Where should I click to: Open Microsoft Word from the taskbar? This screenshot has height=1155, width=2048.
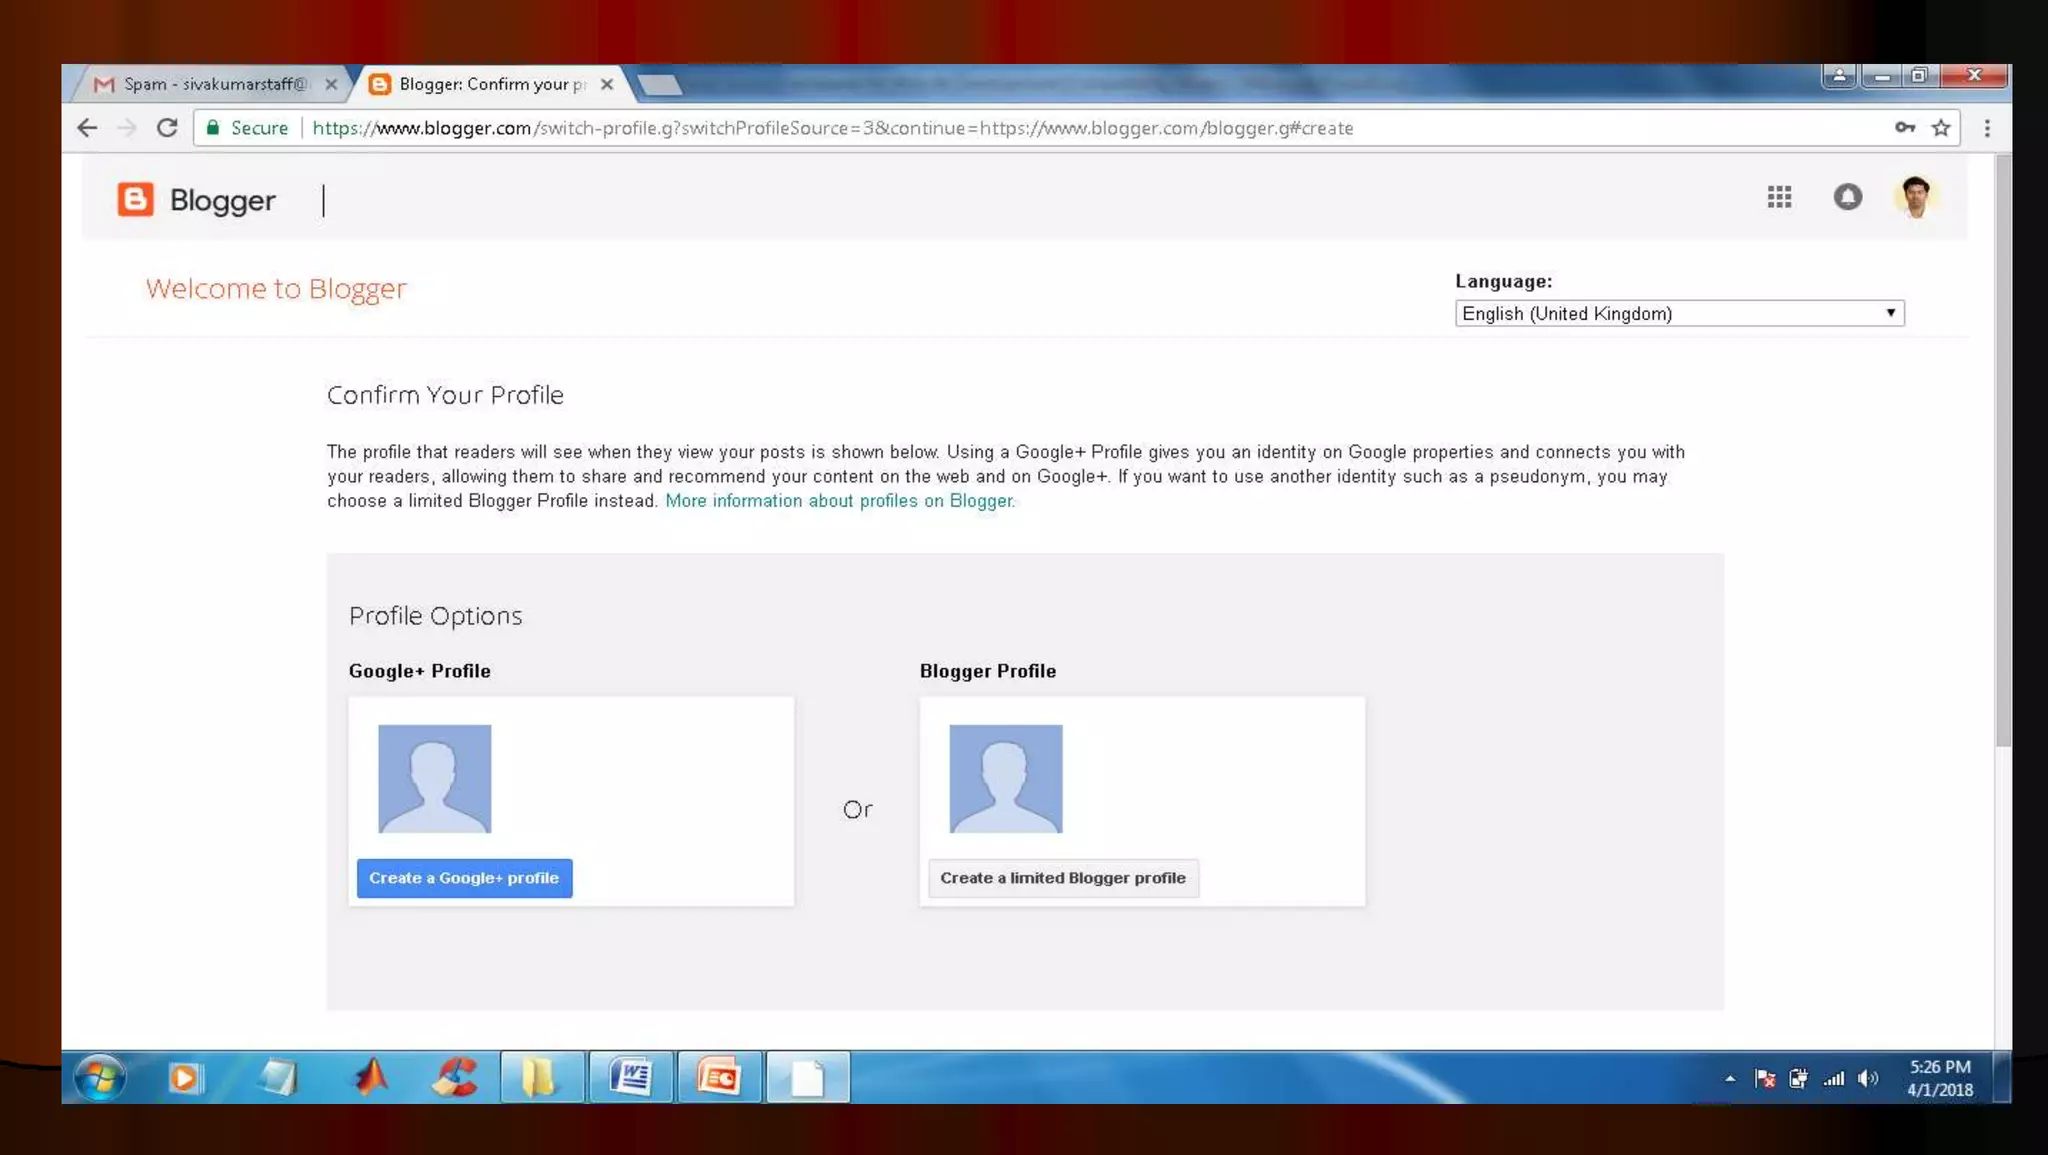631,1077
